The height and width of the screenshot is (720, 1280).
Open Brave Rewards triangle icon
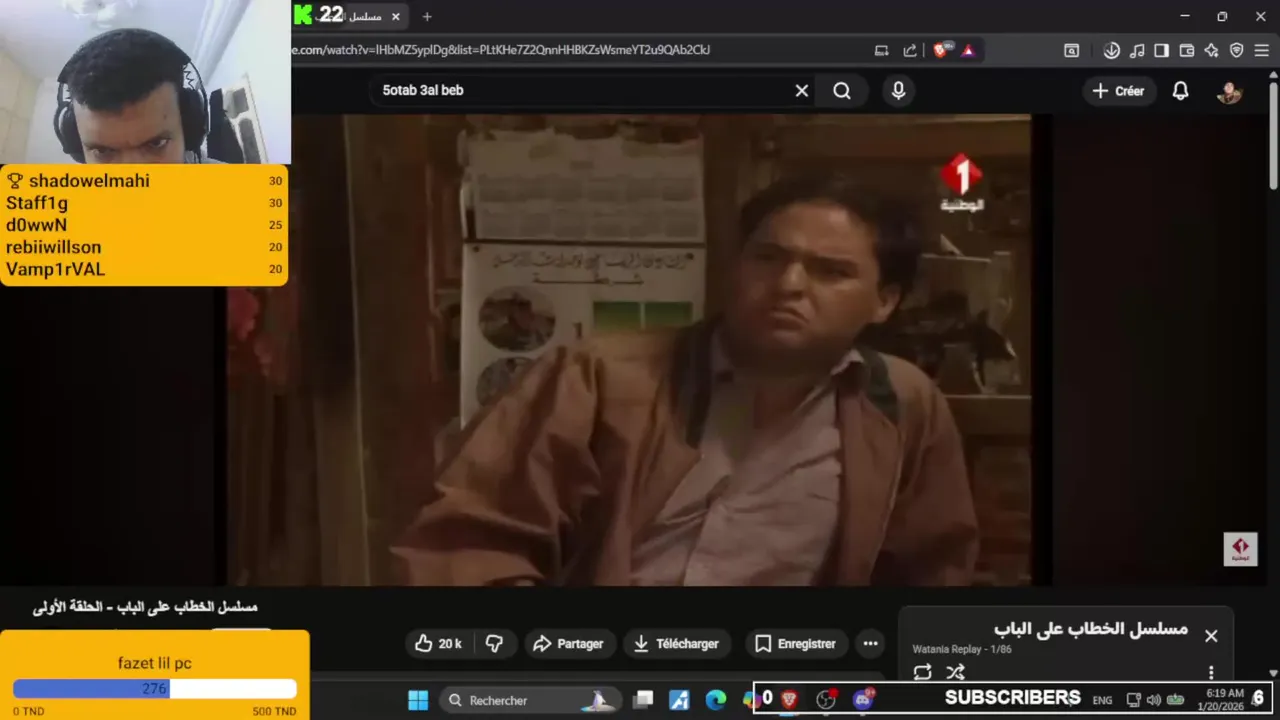point(968,50)
